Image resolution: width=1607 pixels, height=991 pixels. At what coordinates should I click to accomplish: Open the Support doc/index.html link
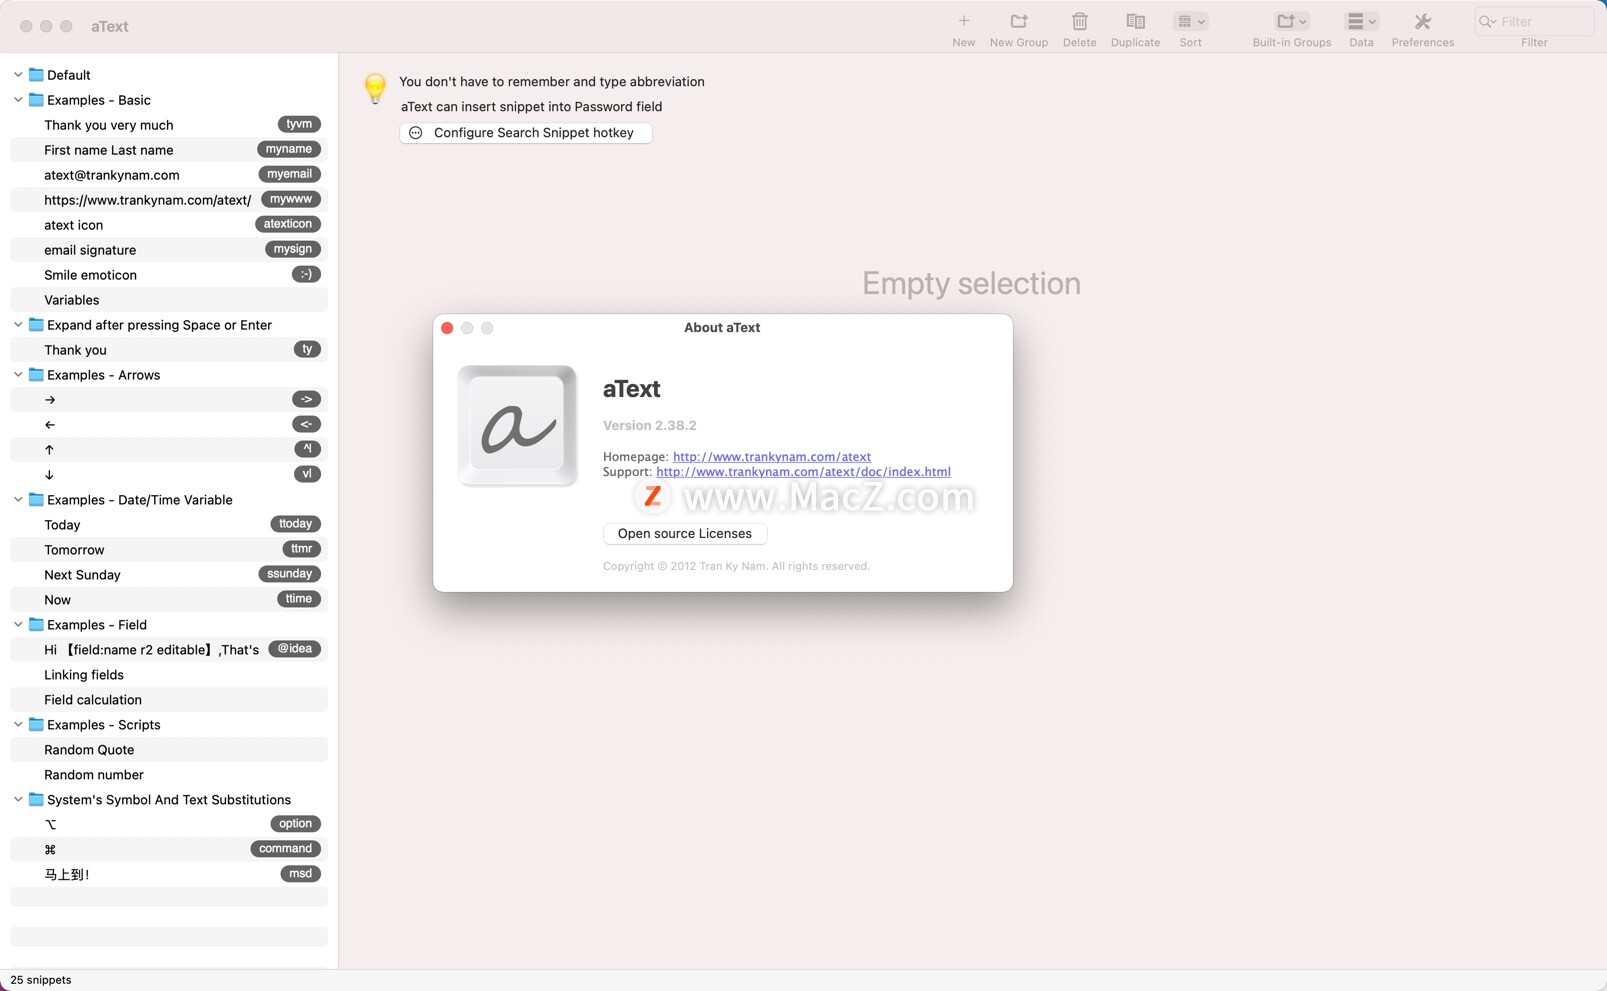(803, 472)
